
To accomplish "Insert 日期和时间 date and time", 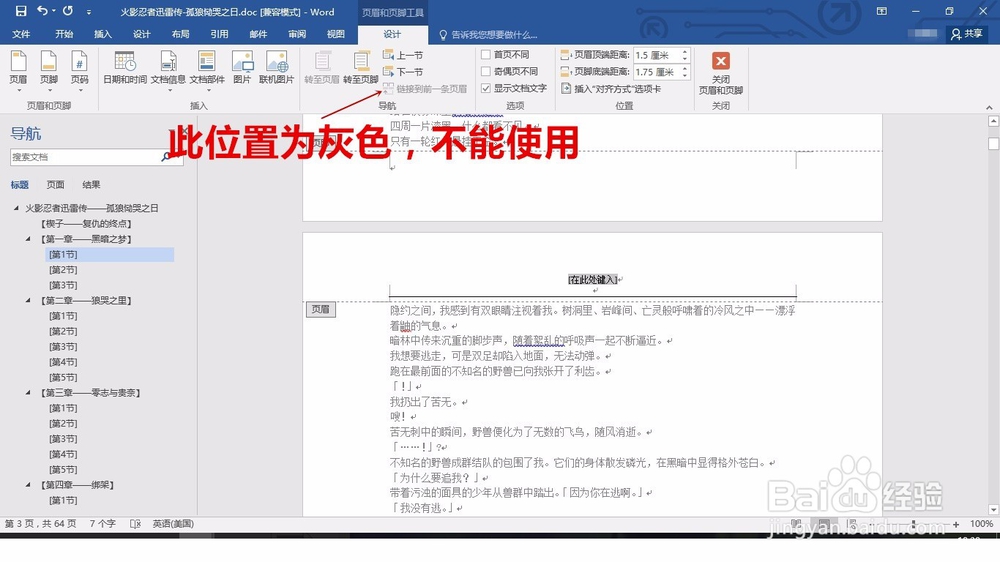I will pyautogui.click(x=125, y=68).
